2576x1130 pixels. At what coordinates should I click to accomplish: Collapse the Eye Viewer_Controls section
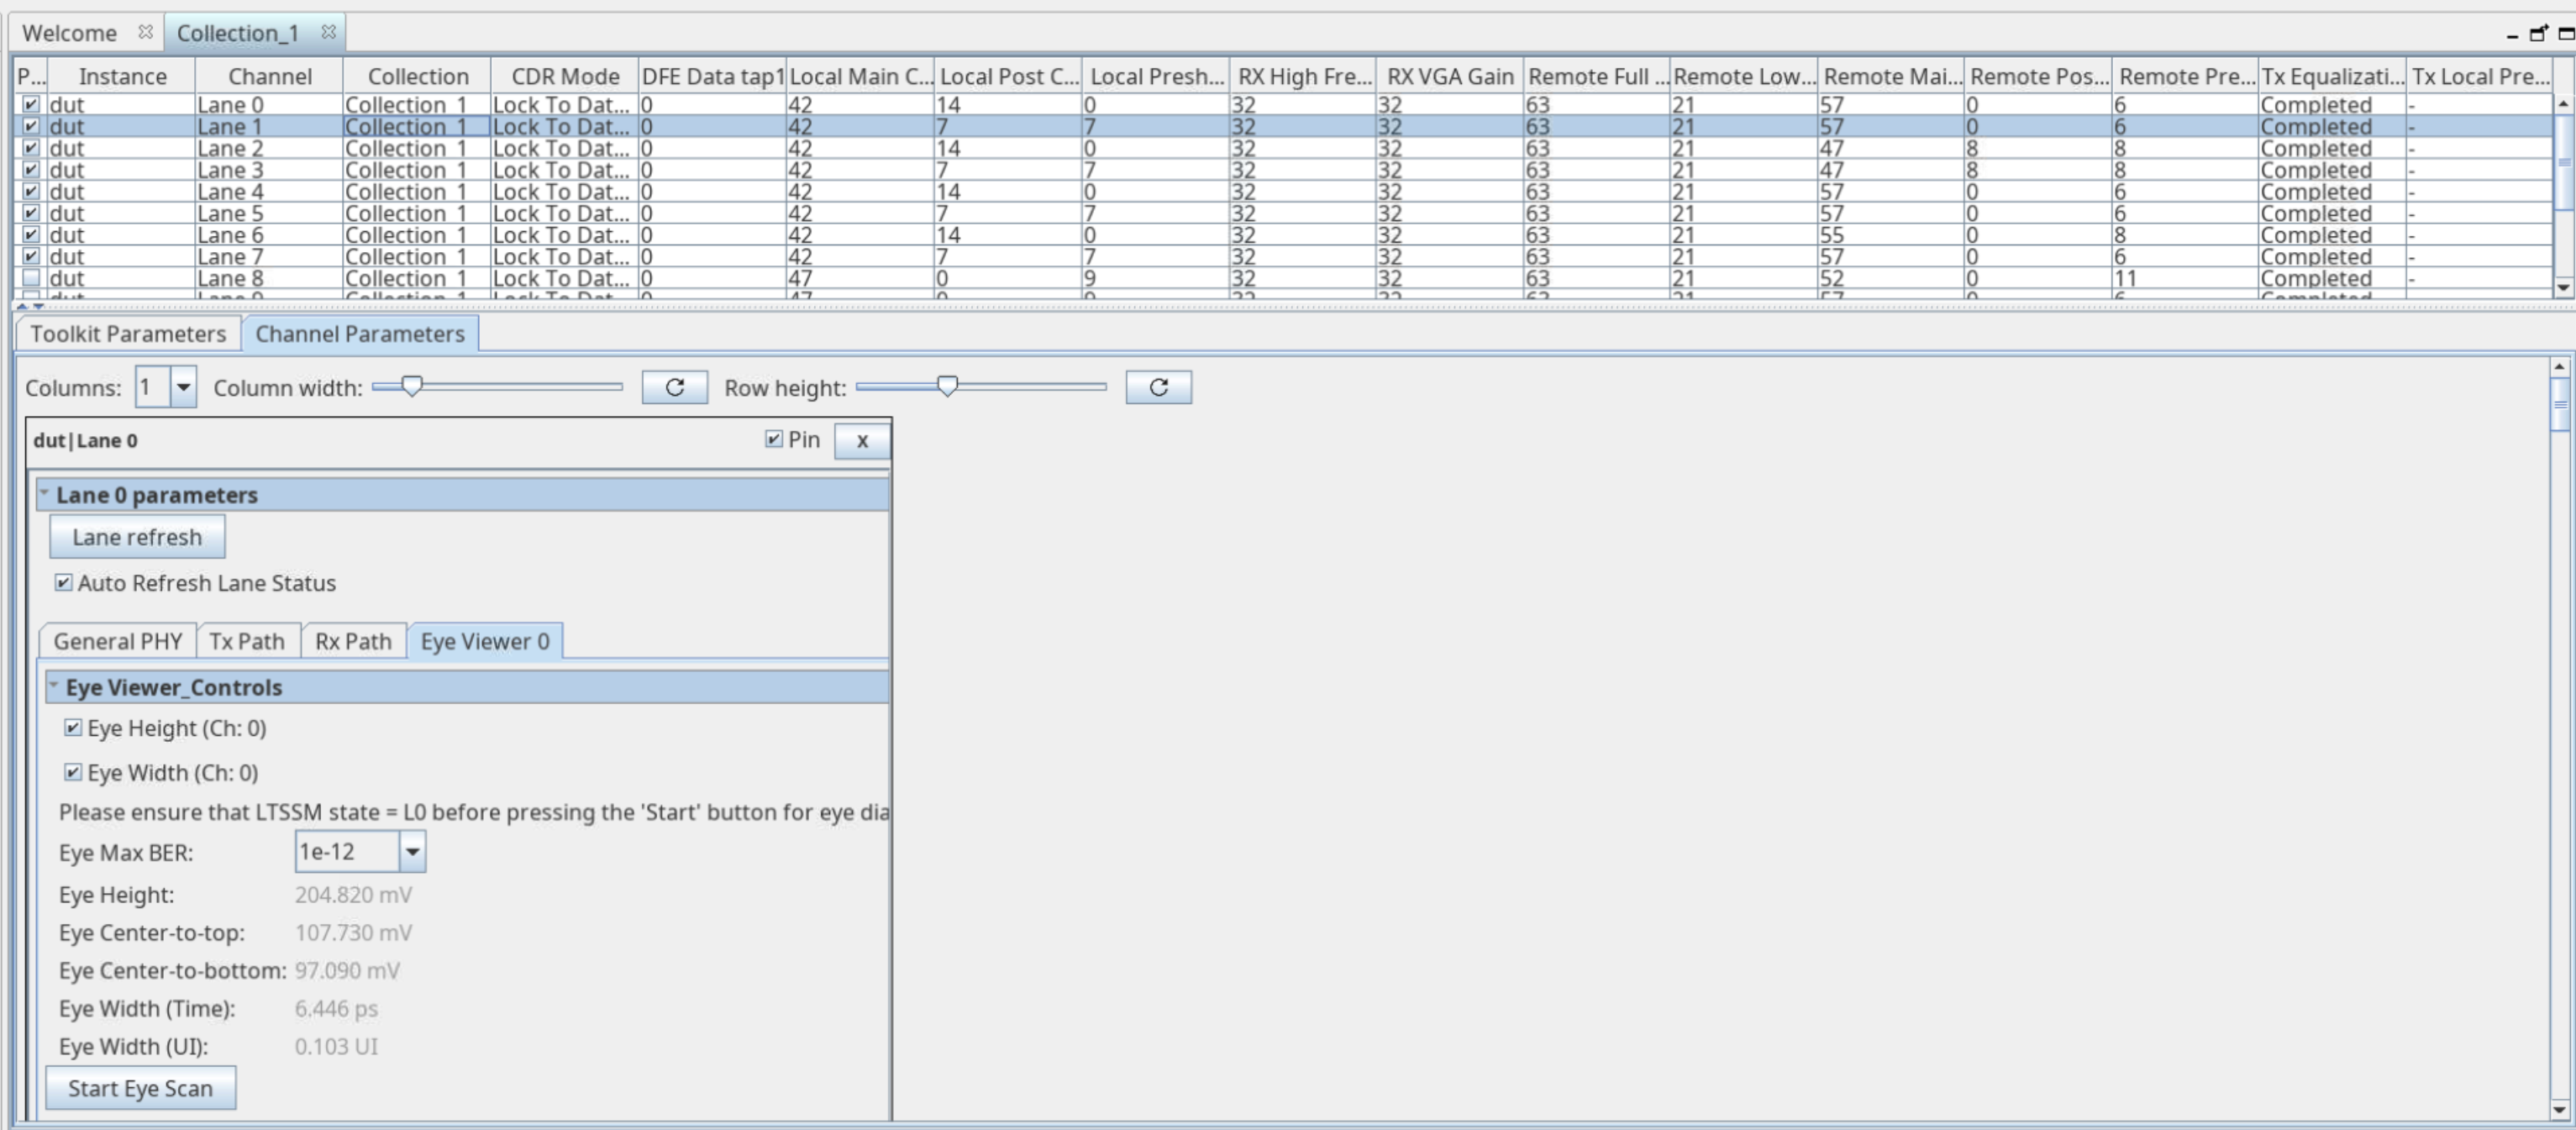(54, 685)
